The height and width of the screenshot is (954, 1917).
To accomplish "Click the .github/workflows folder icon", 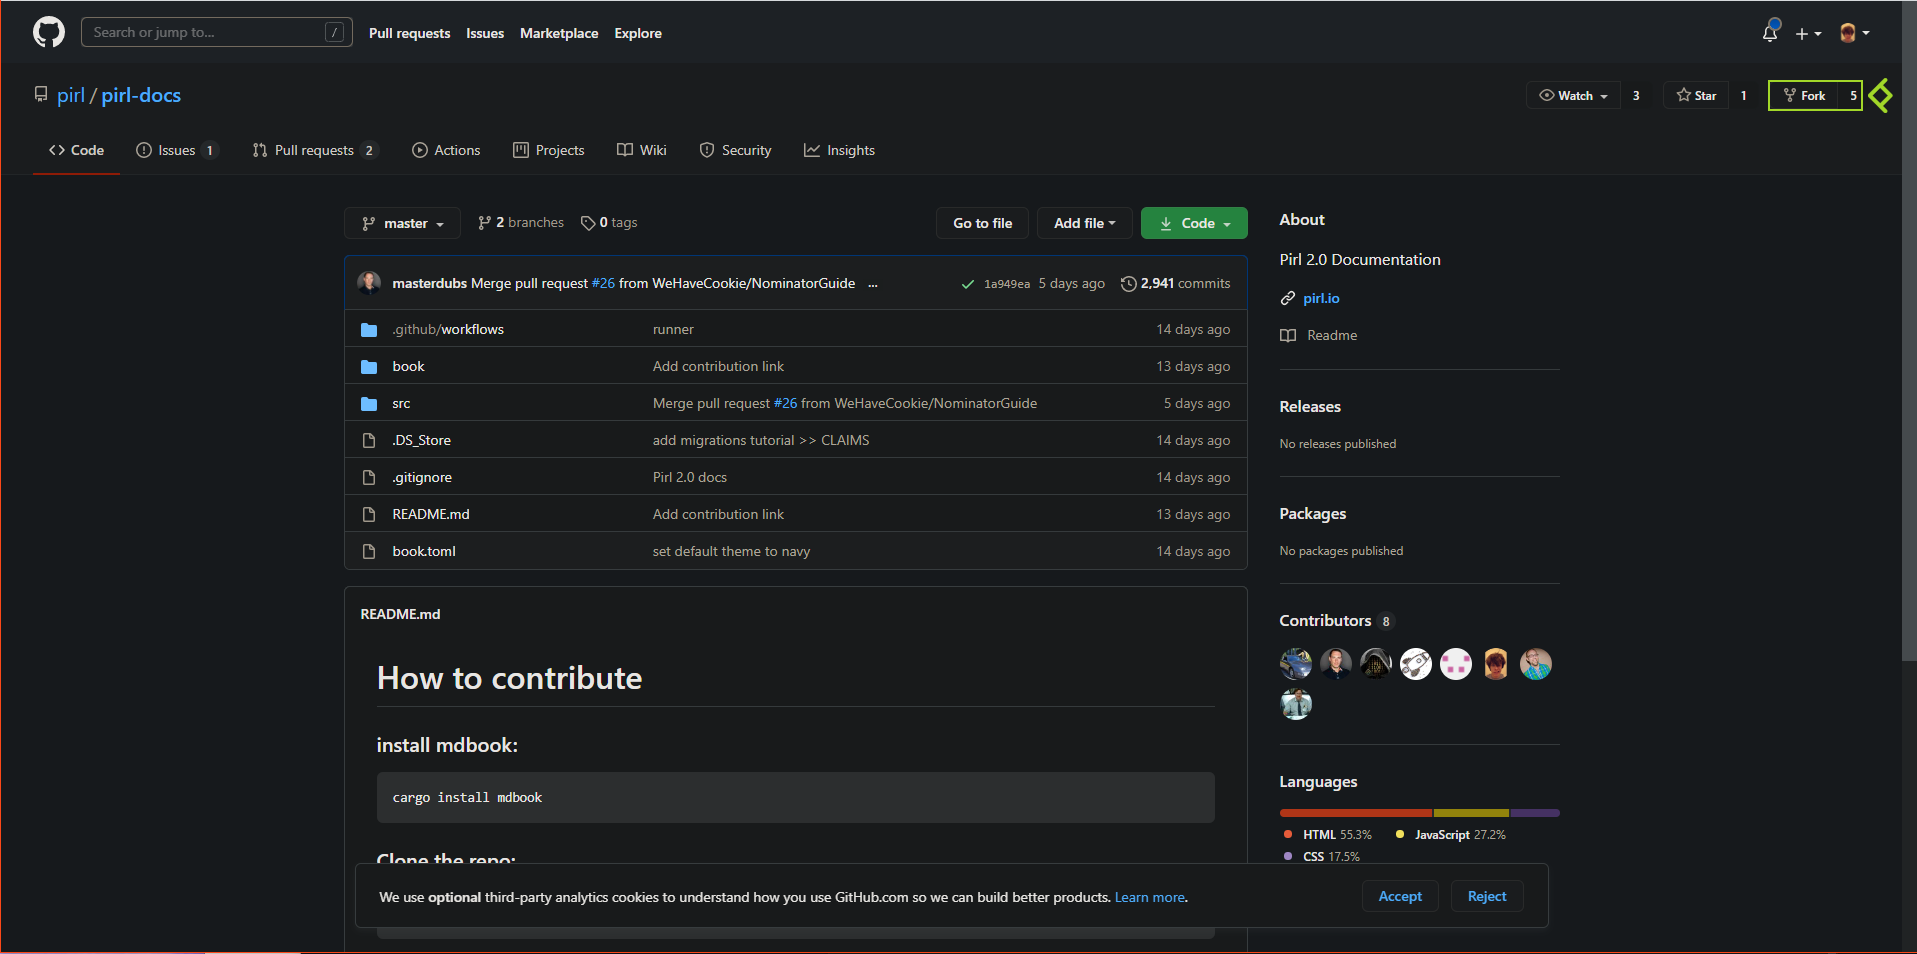I will point(369,329).
